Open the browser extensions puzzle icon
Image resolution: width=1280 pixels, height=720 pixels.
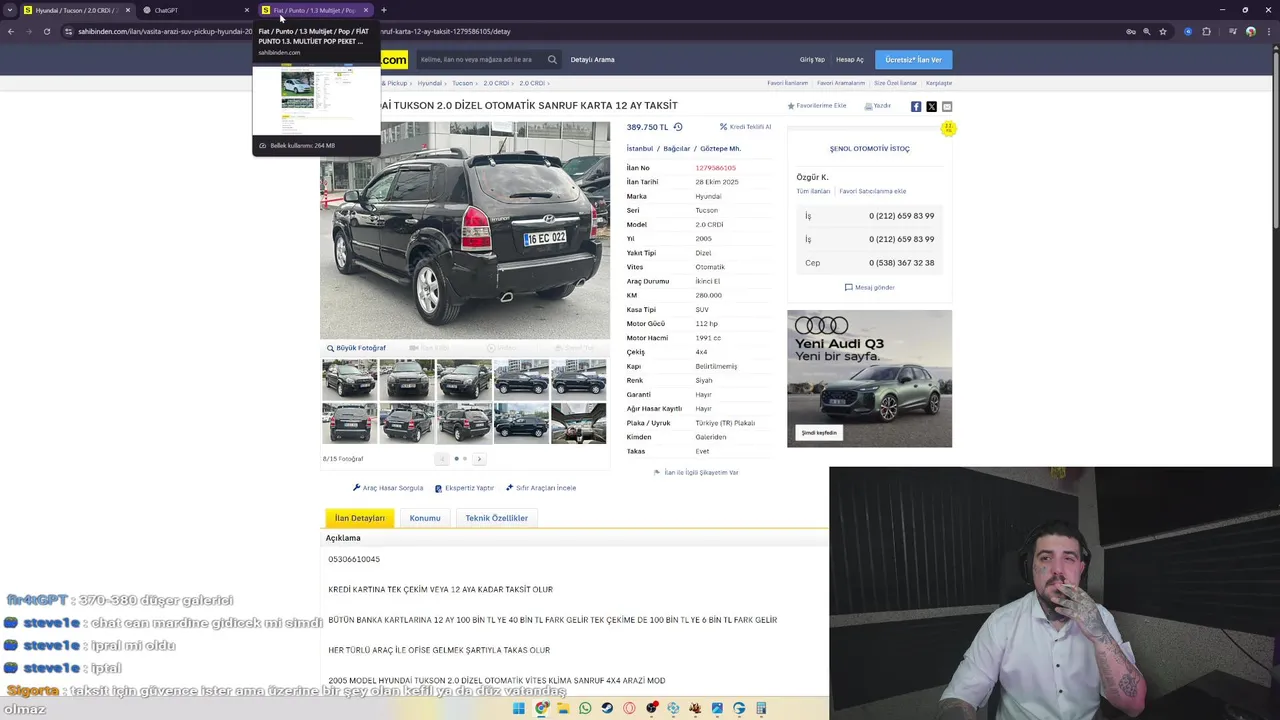pyautogui.click(x=1207, y=31)
